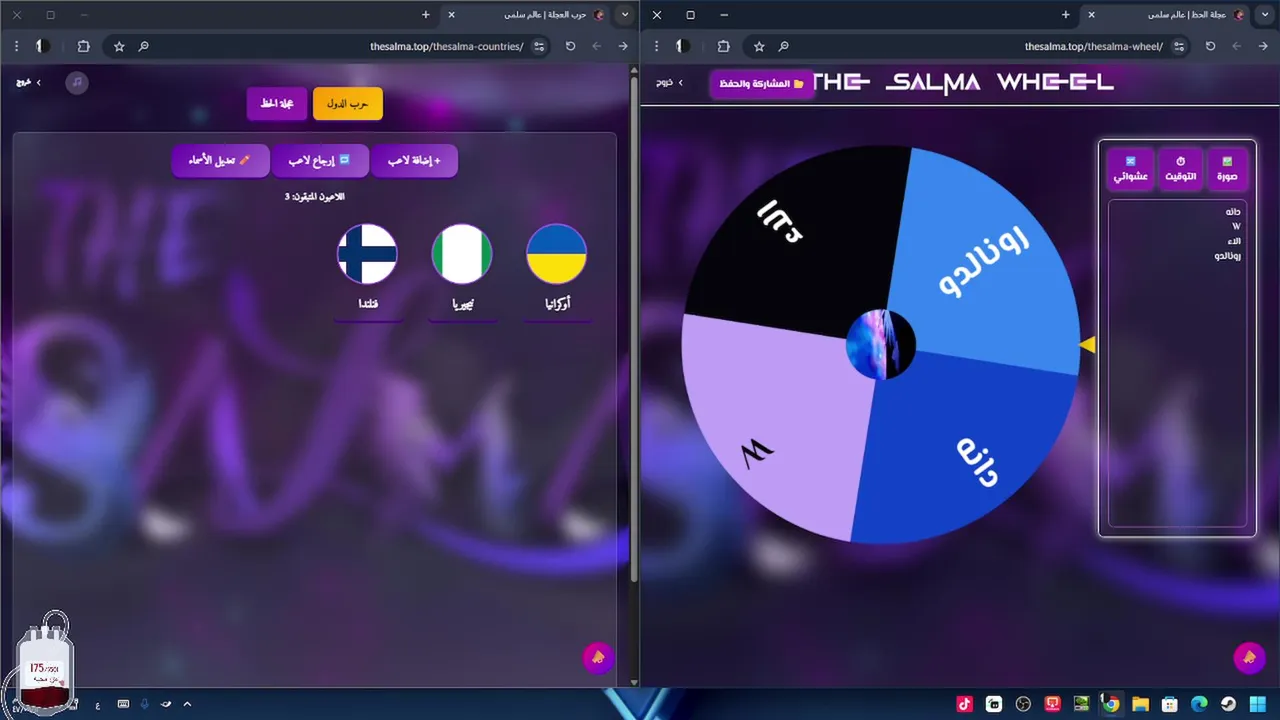Open the profile avatar in countries window toolbar
Screen dimensions: 1280x720
41,46
